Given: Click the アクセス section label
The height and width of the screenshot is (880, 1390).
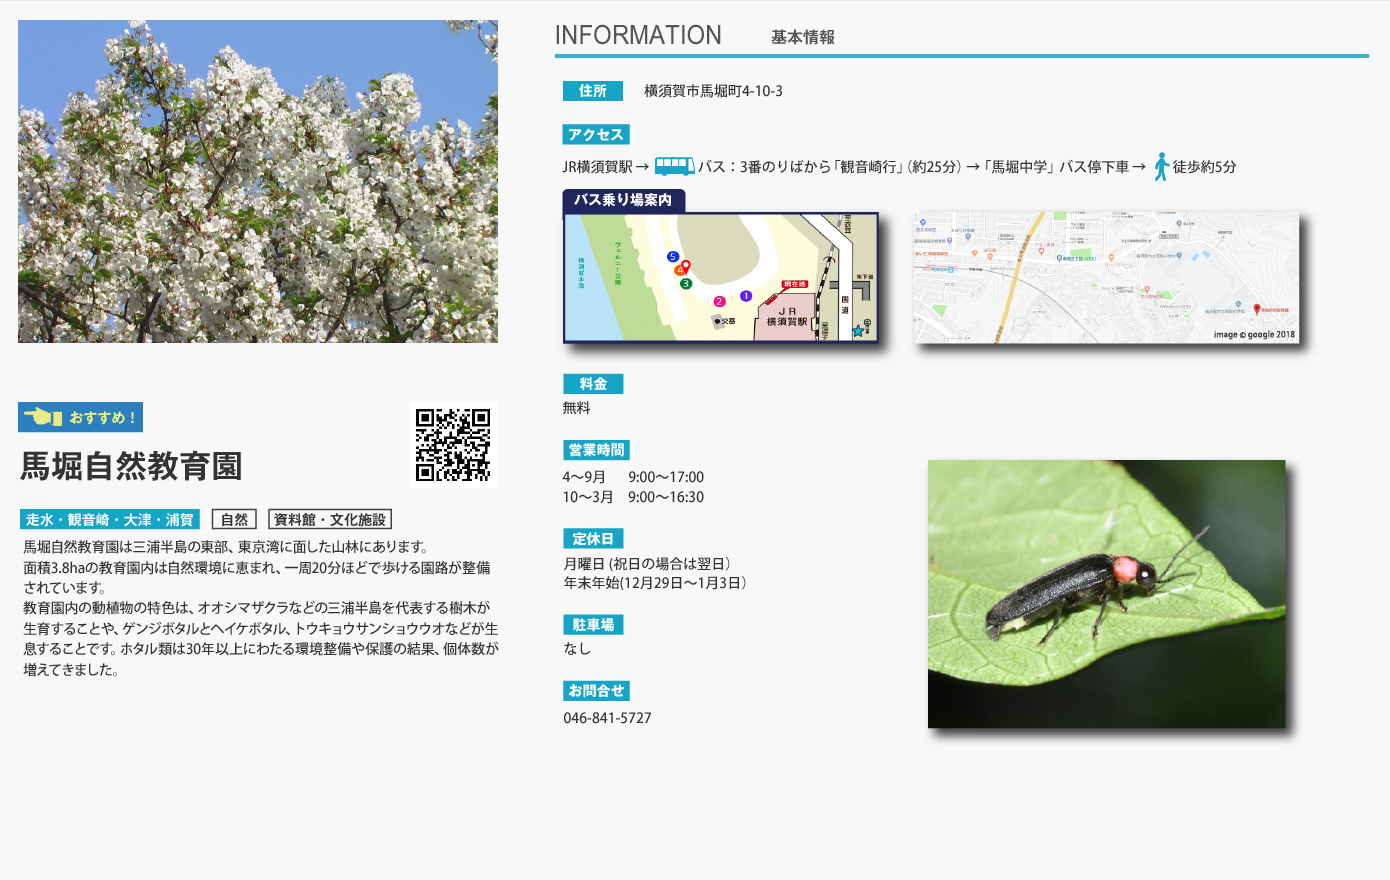Looking at the screenshot, I should 595,135.
